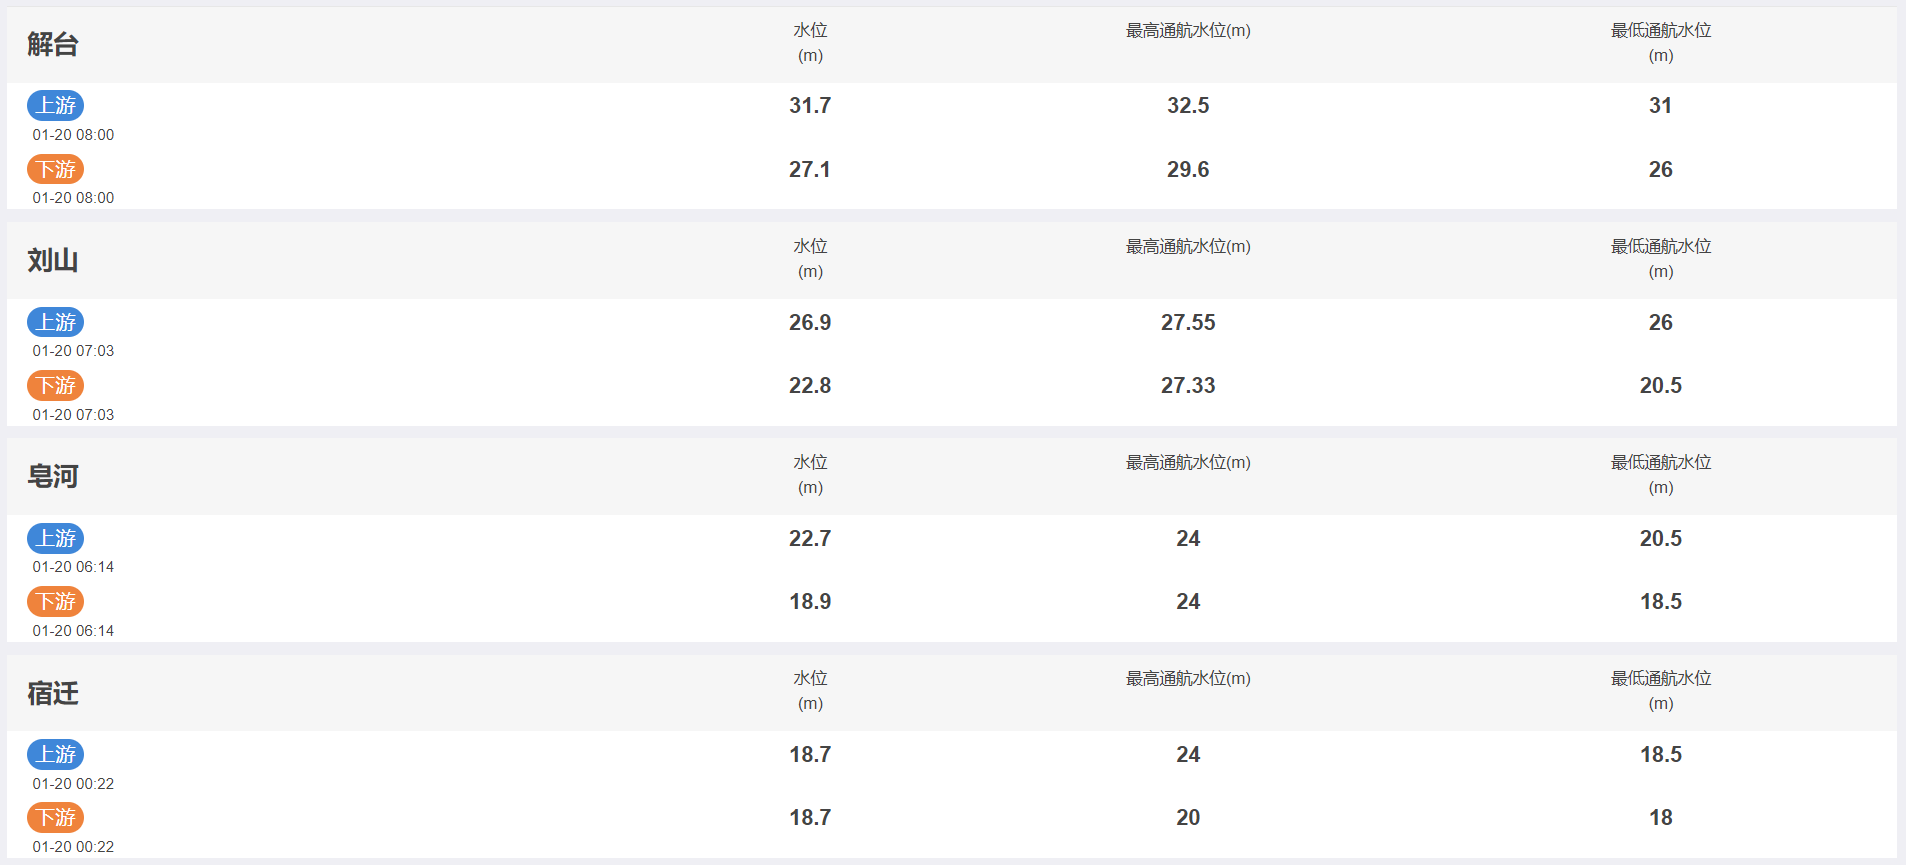The width and height of the screenshot is (1906, 865).
Task: Click the 01-20 07:03 timestamp under 刘山 上游
Action: (x=73, y=351)
